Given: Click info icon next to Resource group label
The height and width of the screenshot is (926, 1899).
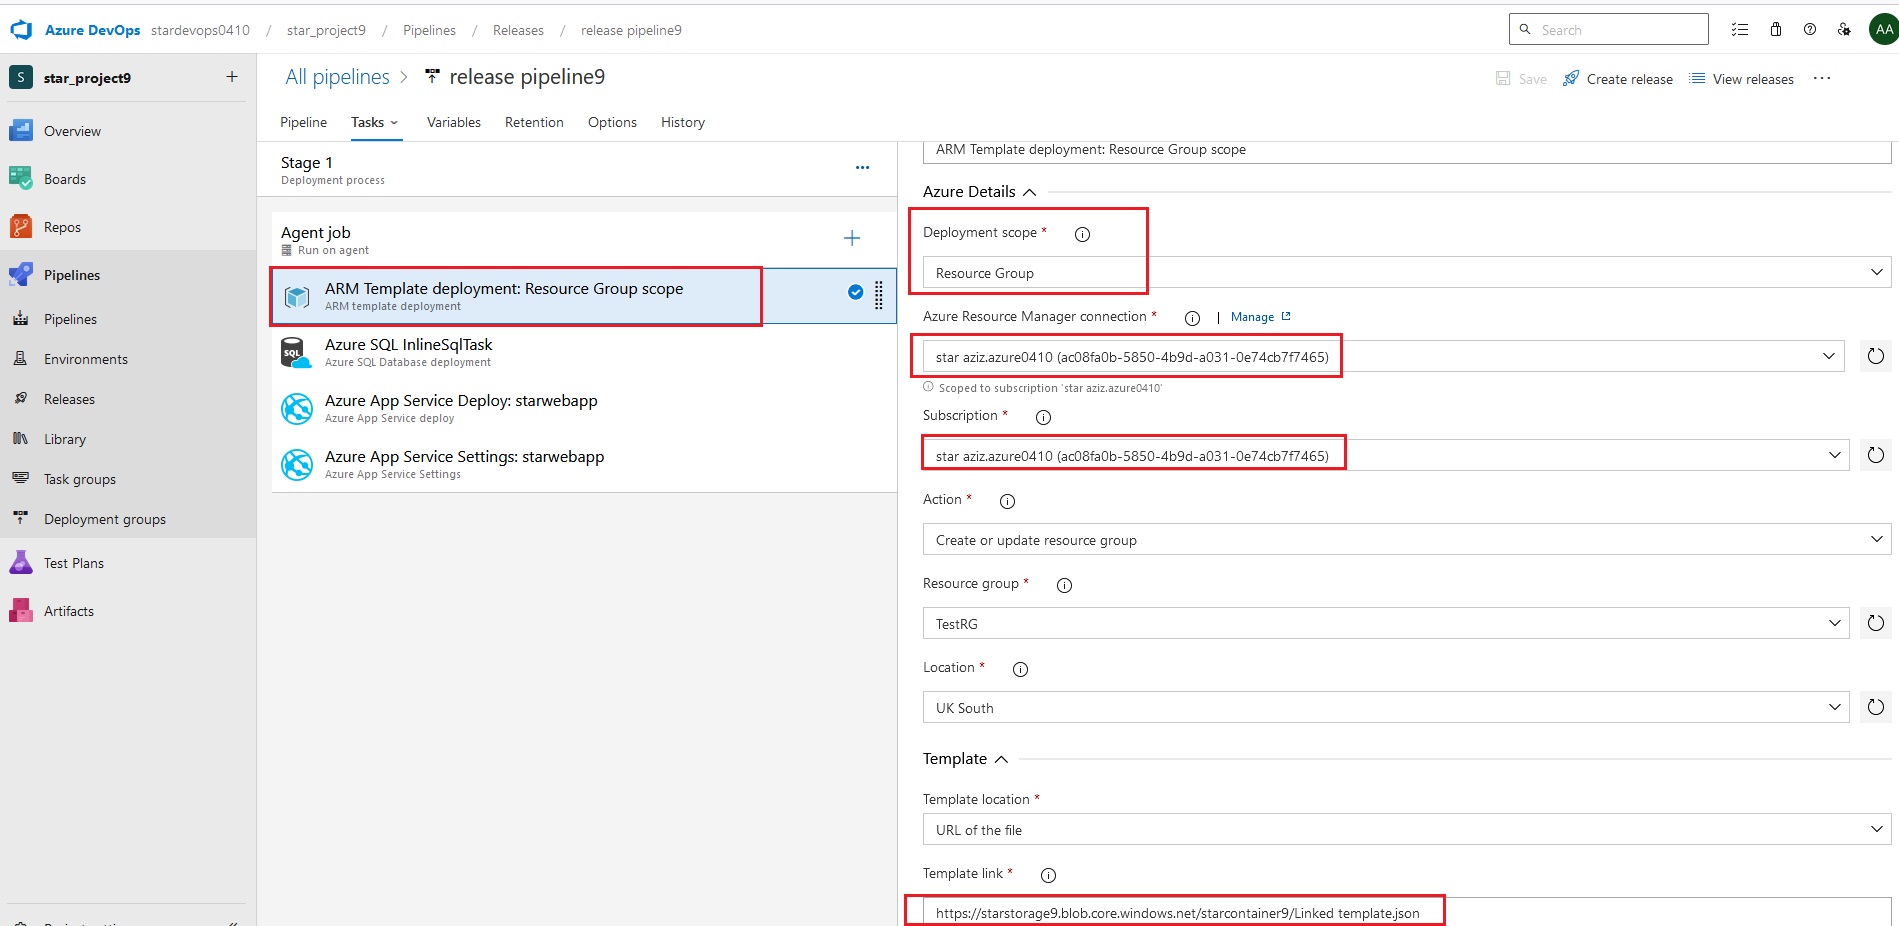Looking at the screenshot, I should click(1064, 585).
